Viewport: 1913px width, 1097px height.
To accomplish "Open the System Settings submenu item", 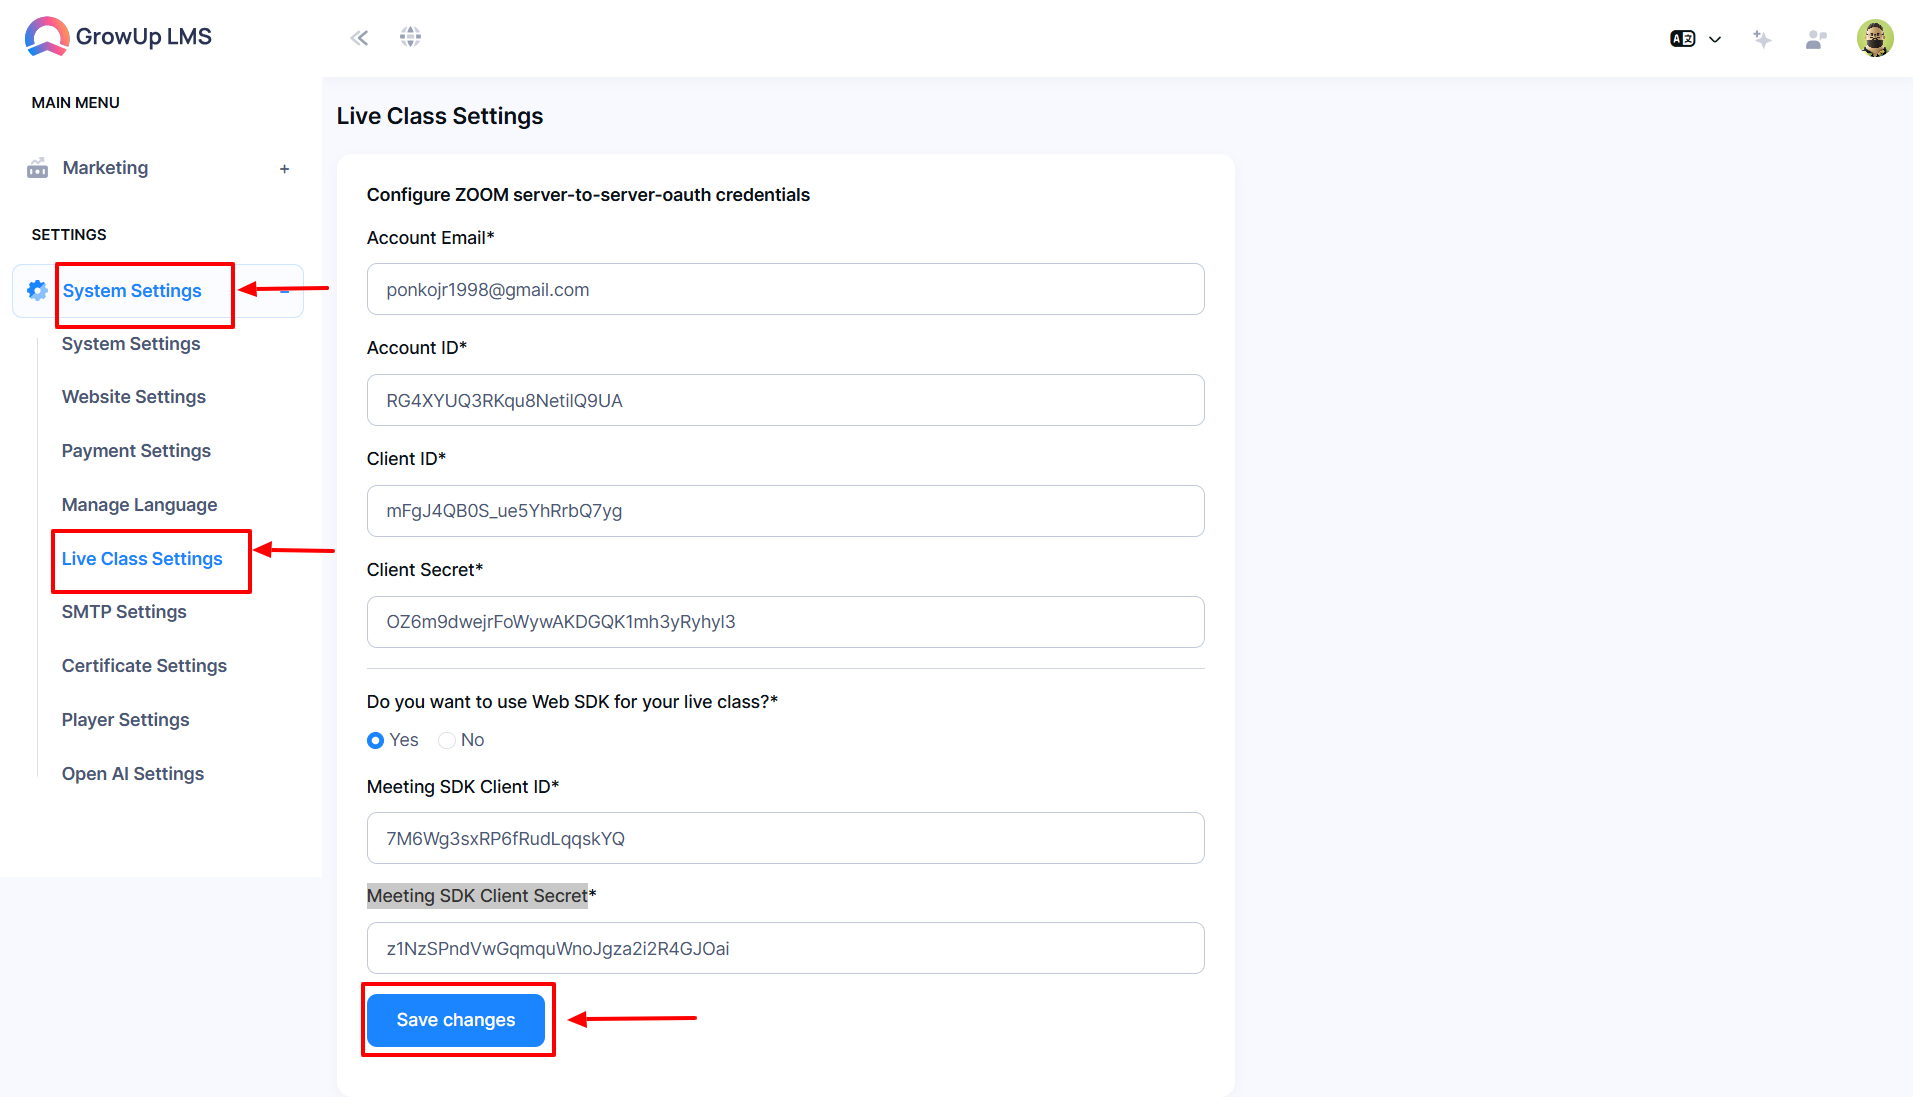I will pos(131,344).
